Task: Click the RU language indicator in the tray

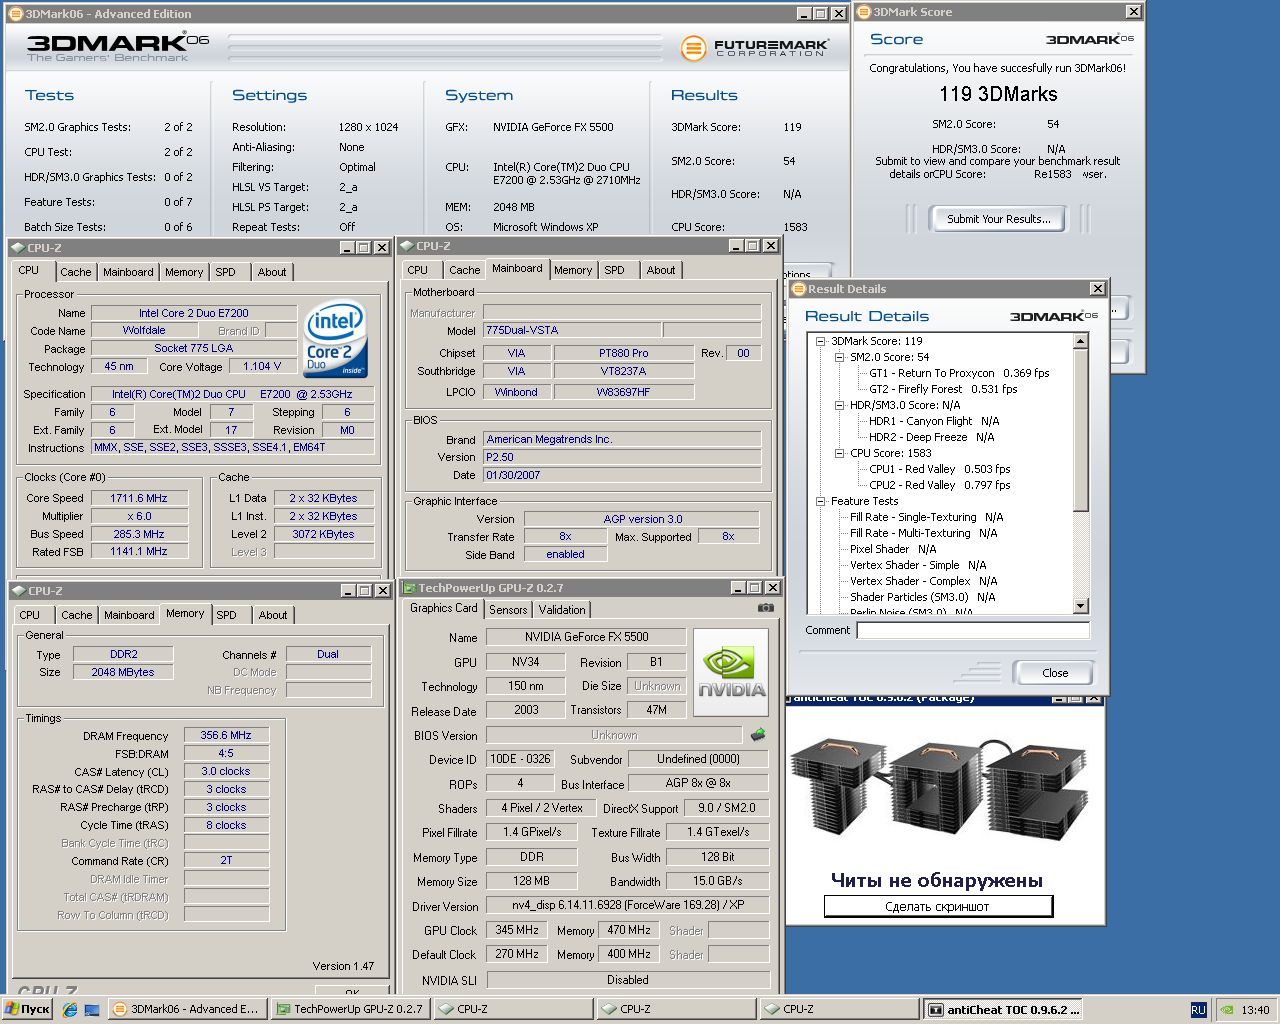Action: pyautogui.click(x=1199, y=1010)
